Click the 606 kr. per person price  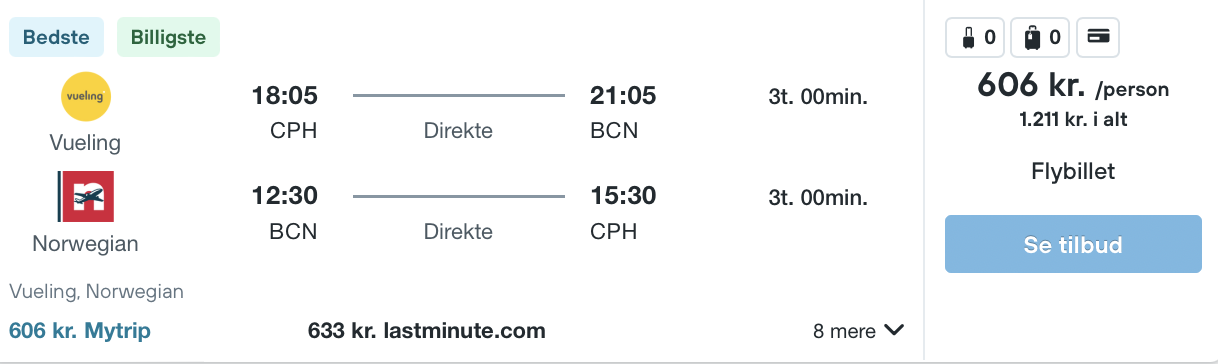[x=1073, y=88]
